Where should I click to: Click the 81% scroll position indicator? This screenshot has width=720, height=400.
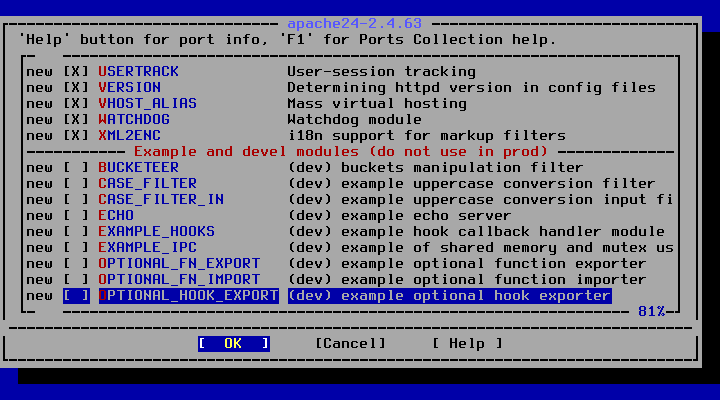click(652, 312)
